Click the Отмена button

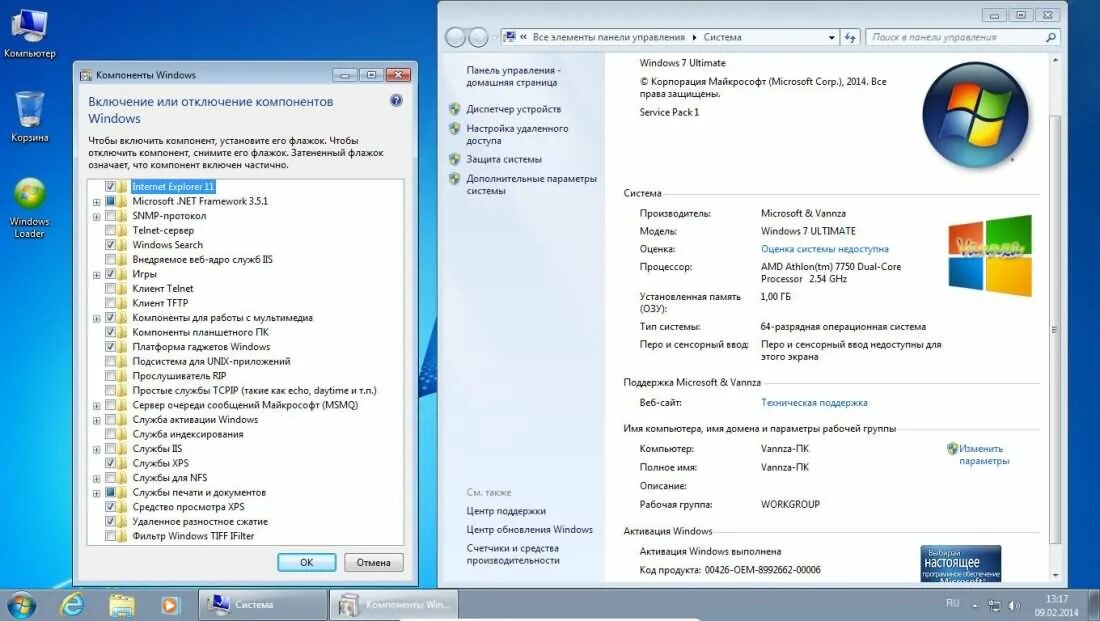click(x=373, y=562)
